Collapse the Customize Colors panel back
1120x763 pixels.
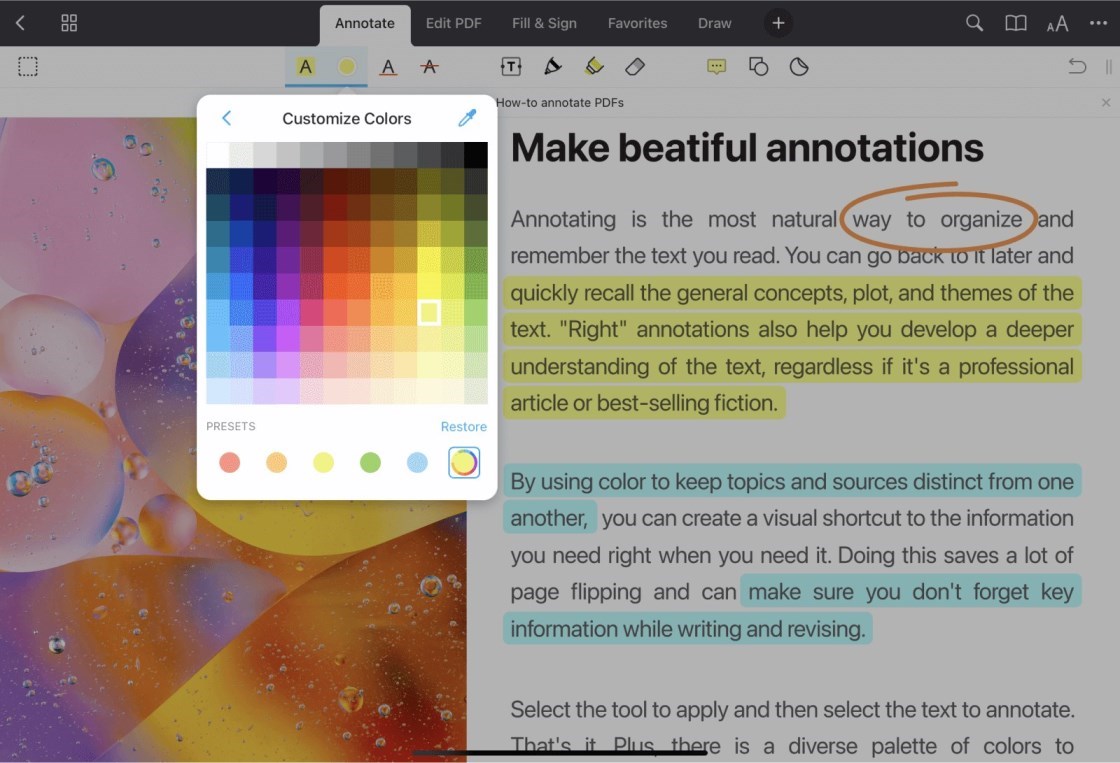[226, 118]
